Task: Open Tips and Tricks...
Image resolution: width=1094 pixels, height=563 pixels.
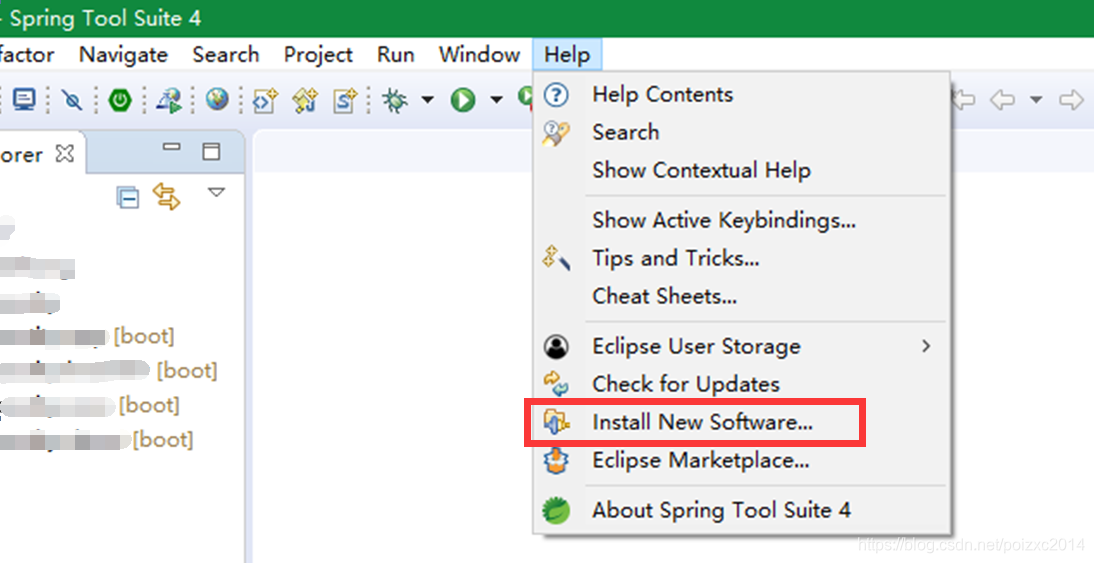Action: 741,258
